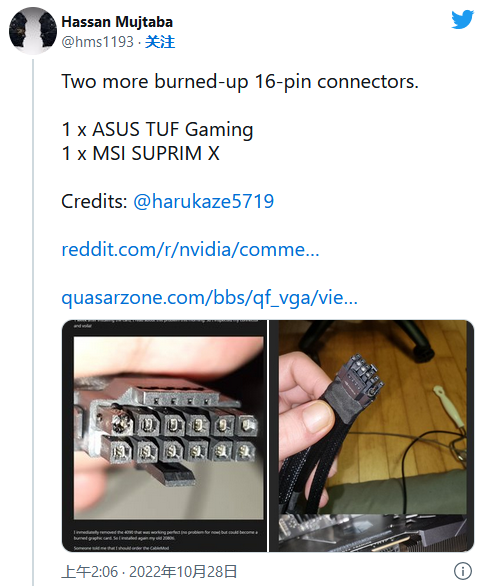Open the tweet info circle icon
This screenshot has width=489, height=586.
462,571
